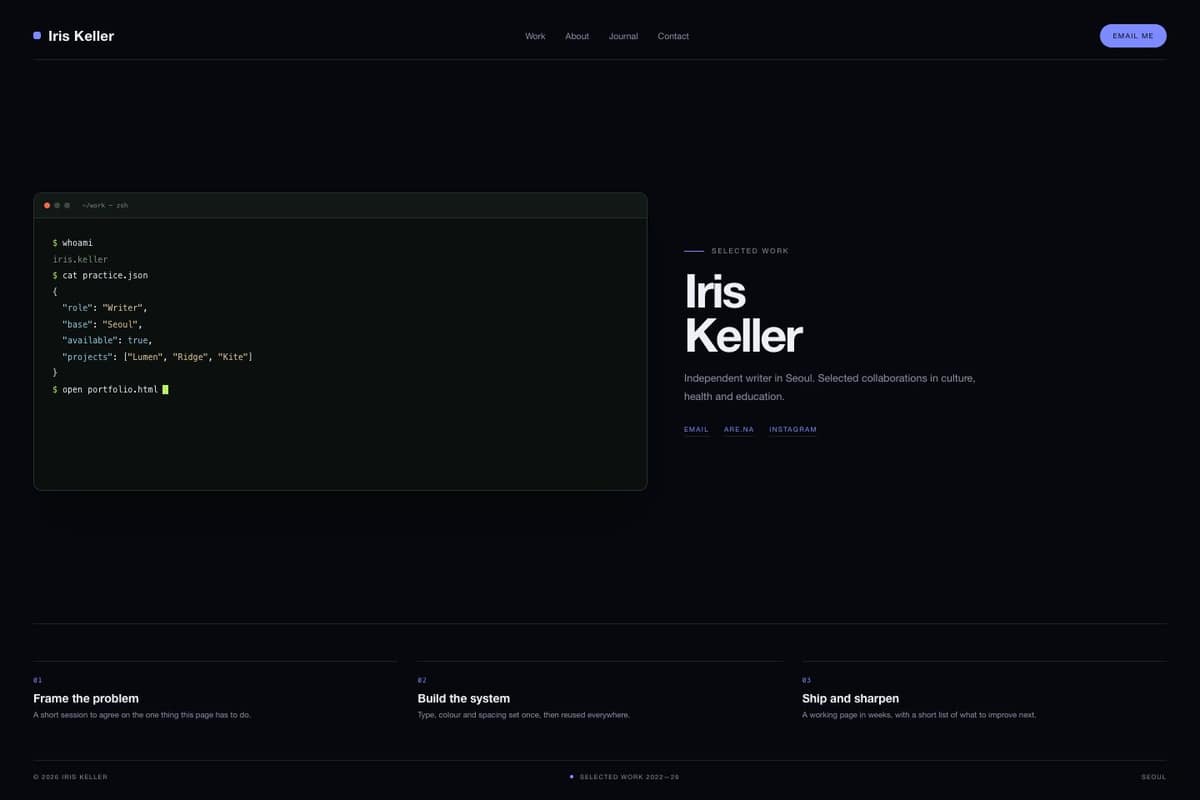Click the red terminal window dot

point(47,205)
